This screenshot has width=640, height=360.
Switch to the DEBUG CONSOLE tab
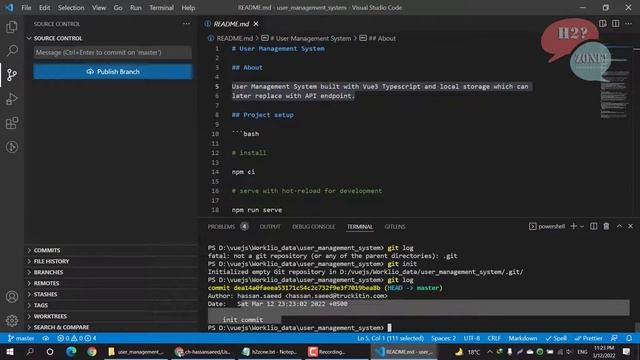pyautogui.click(x=313, y=227)
